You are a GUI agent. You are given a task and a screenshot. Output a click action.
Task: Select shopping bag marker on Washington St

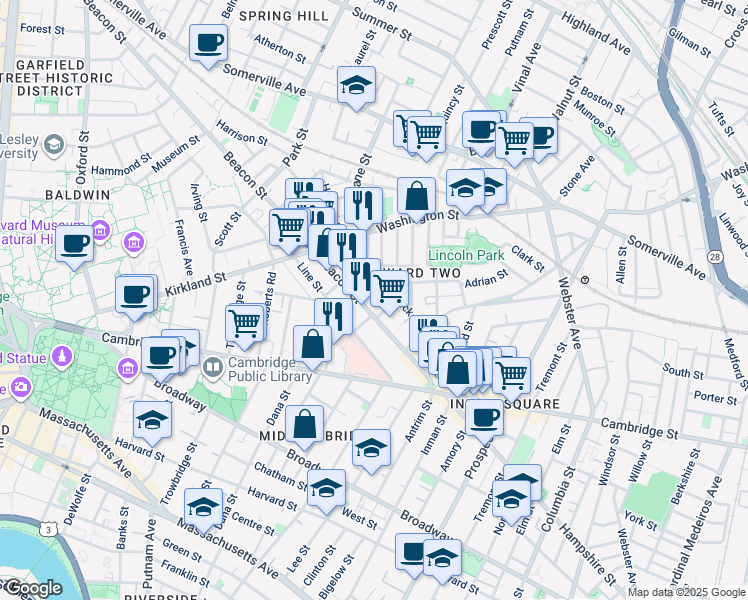pyautogui.click(x=416, y=197)
